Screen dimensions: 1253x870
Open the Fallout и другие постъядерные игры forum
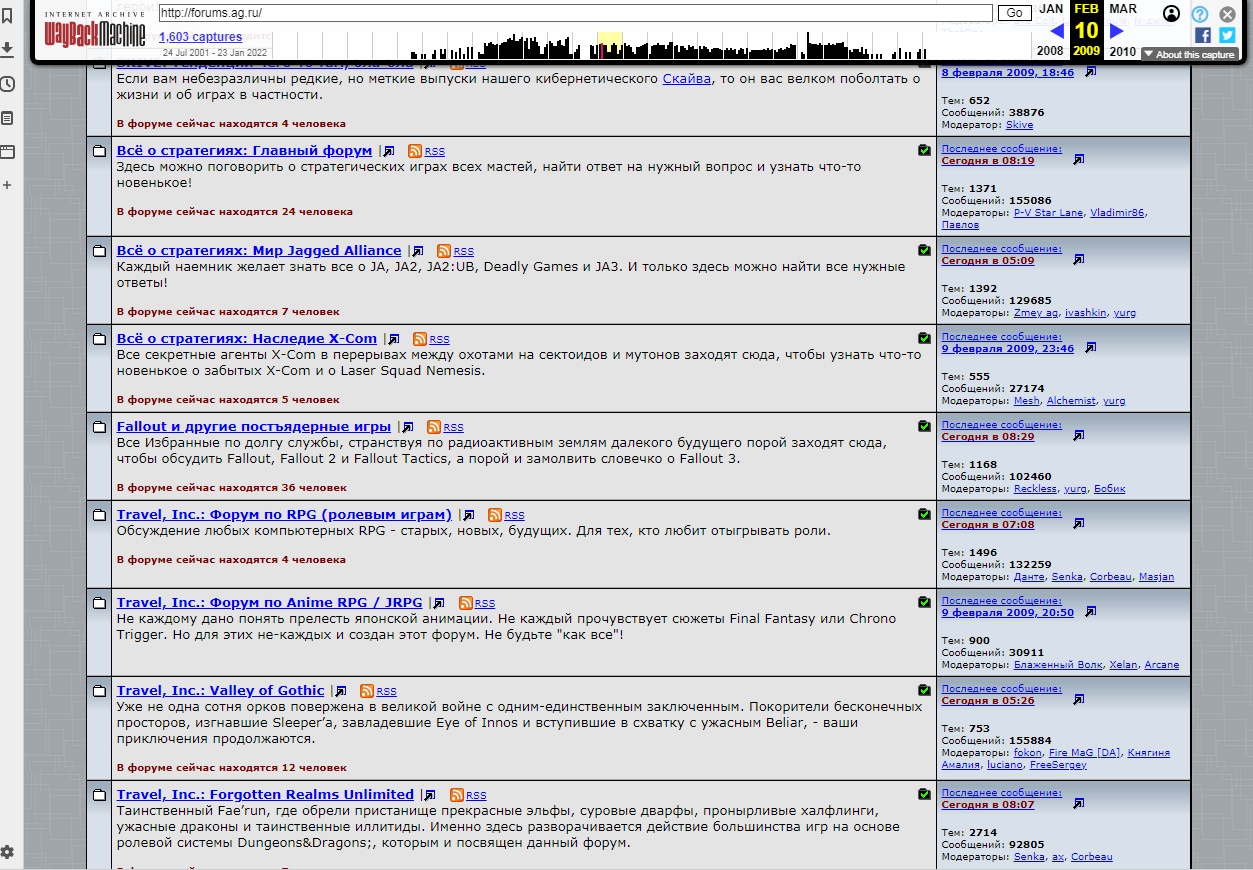point(254,426)
